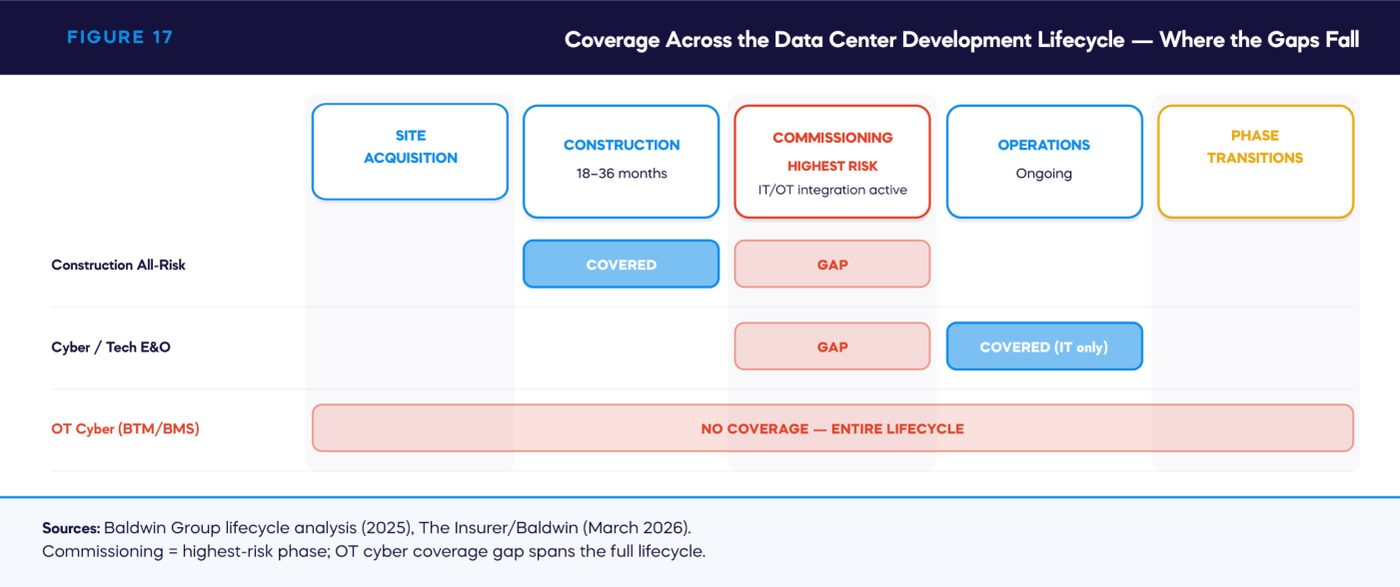Click the HIGHEST RISK text
This screenshot has height=587, width=1400.
tap(832, 166)
